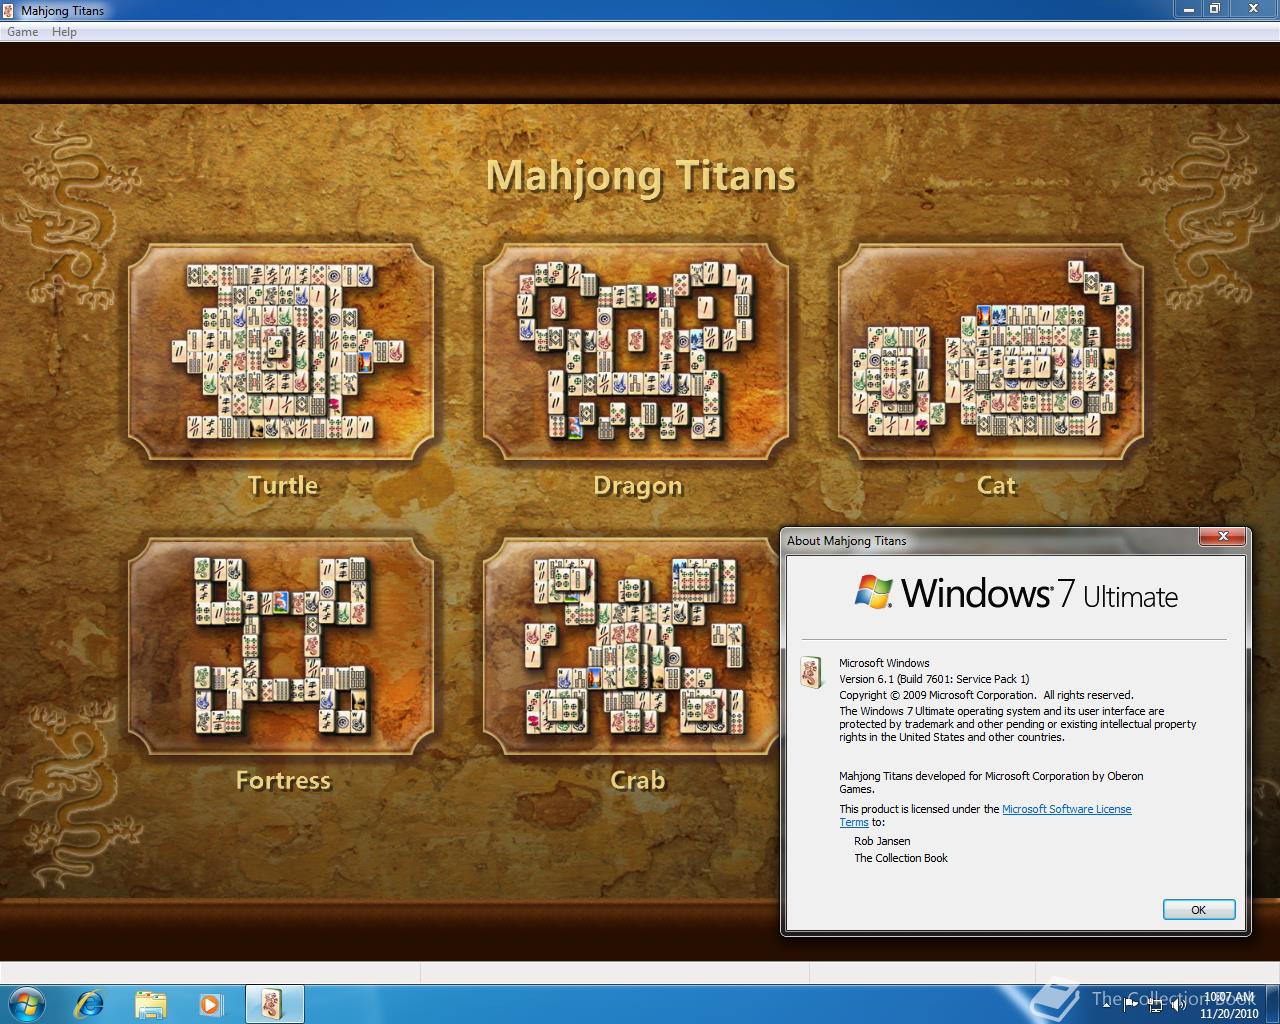
Task: Click "The Collection Book" licensee text
Action: (x=901, y=858)
